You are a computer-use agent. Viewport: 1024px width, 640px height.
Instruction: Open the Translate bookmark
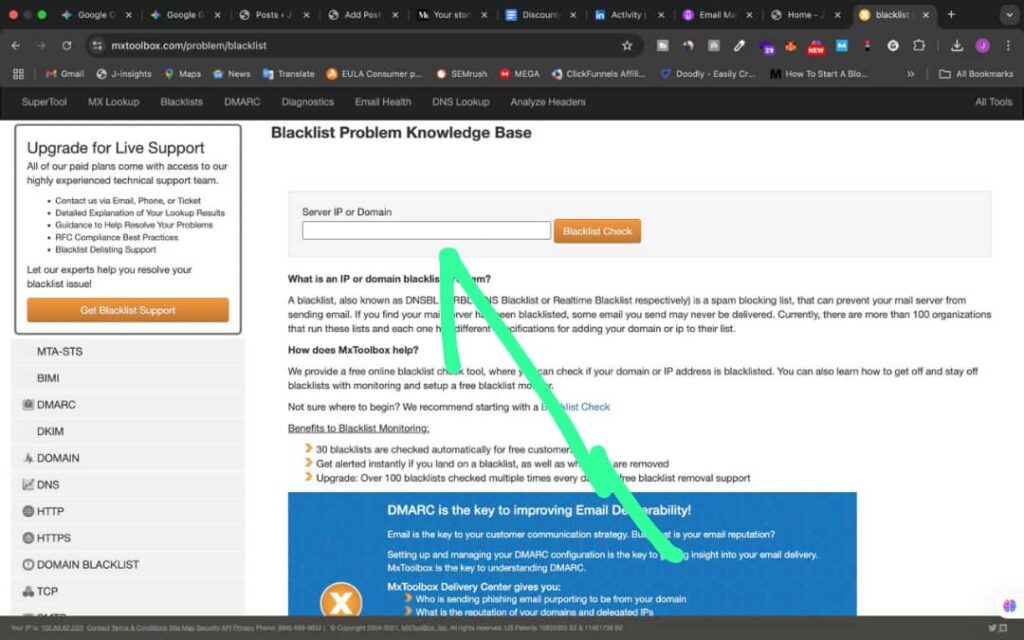pos(288,74)
